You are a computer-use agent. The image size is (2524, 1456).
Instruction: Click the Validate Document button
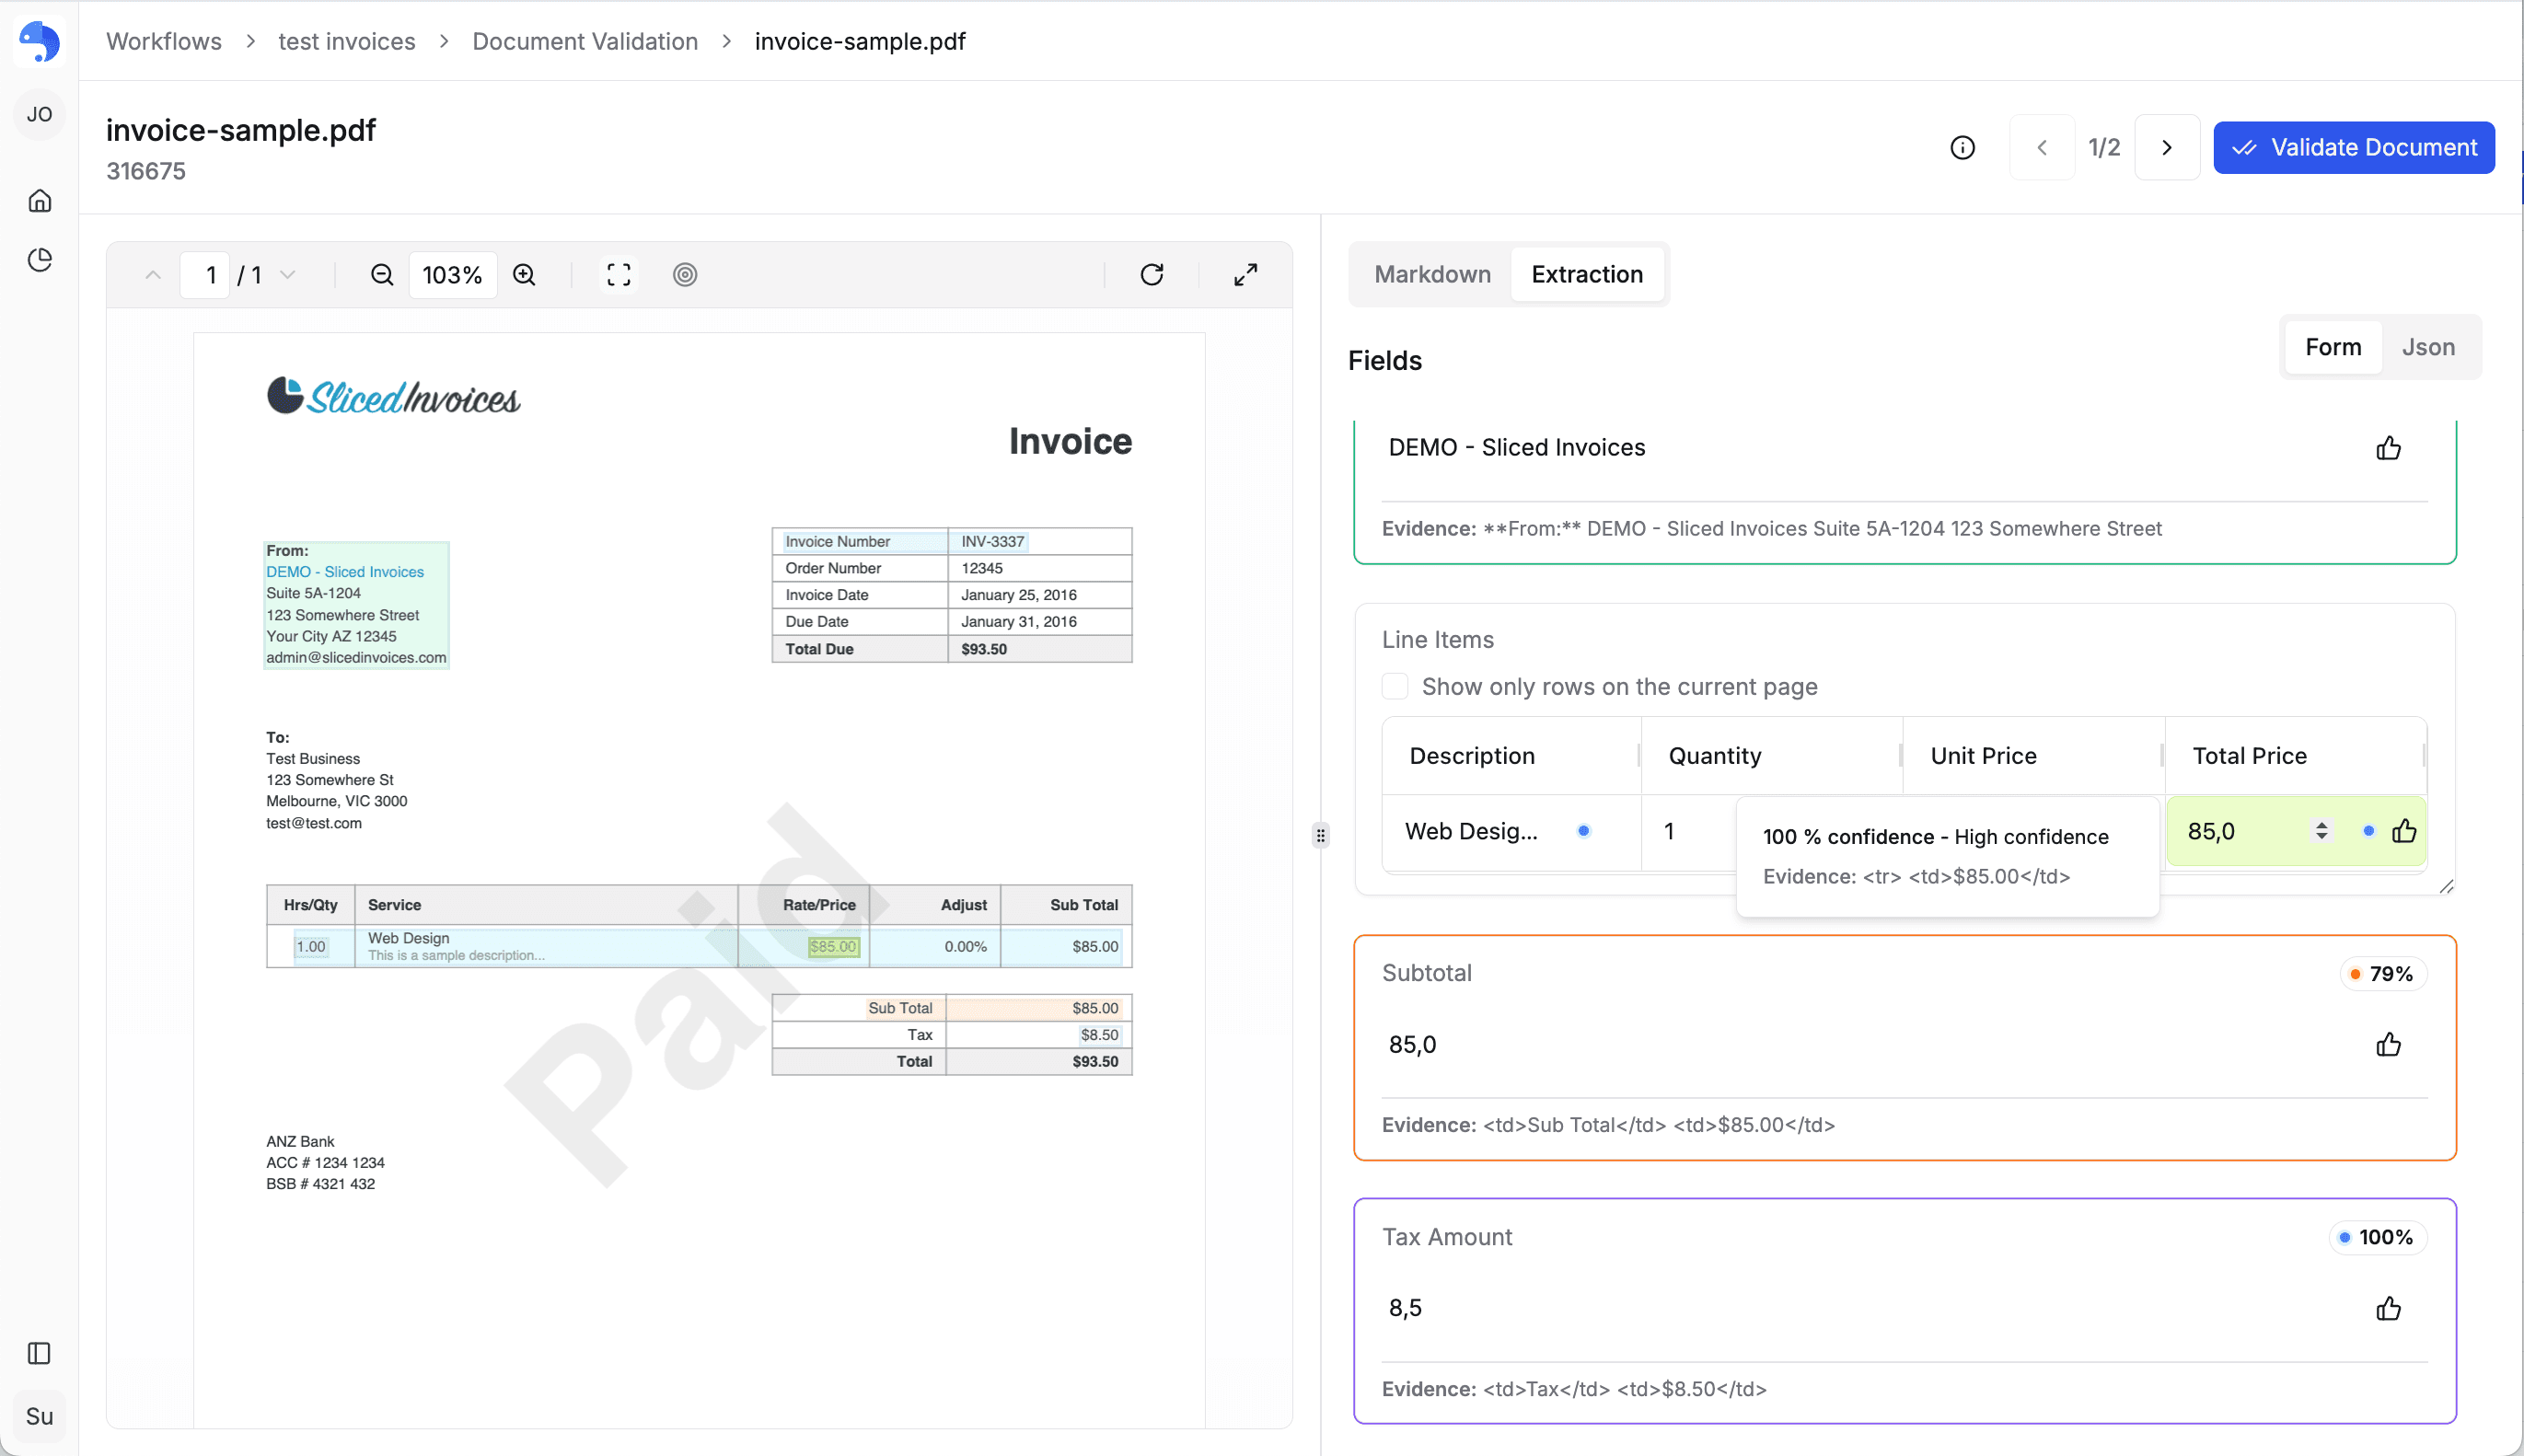tap(2353, 148)
